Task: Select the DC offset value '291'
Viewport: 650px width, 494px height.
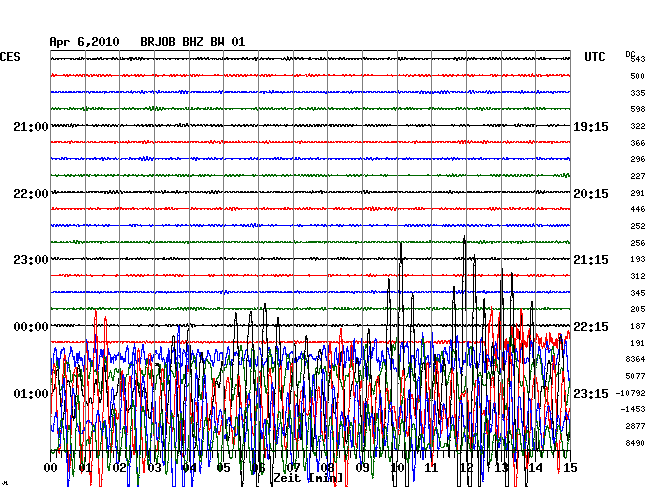Action: [638, 193]
